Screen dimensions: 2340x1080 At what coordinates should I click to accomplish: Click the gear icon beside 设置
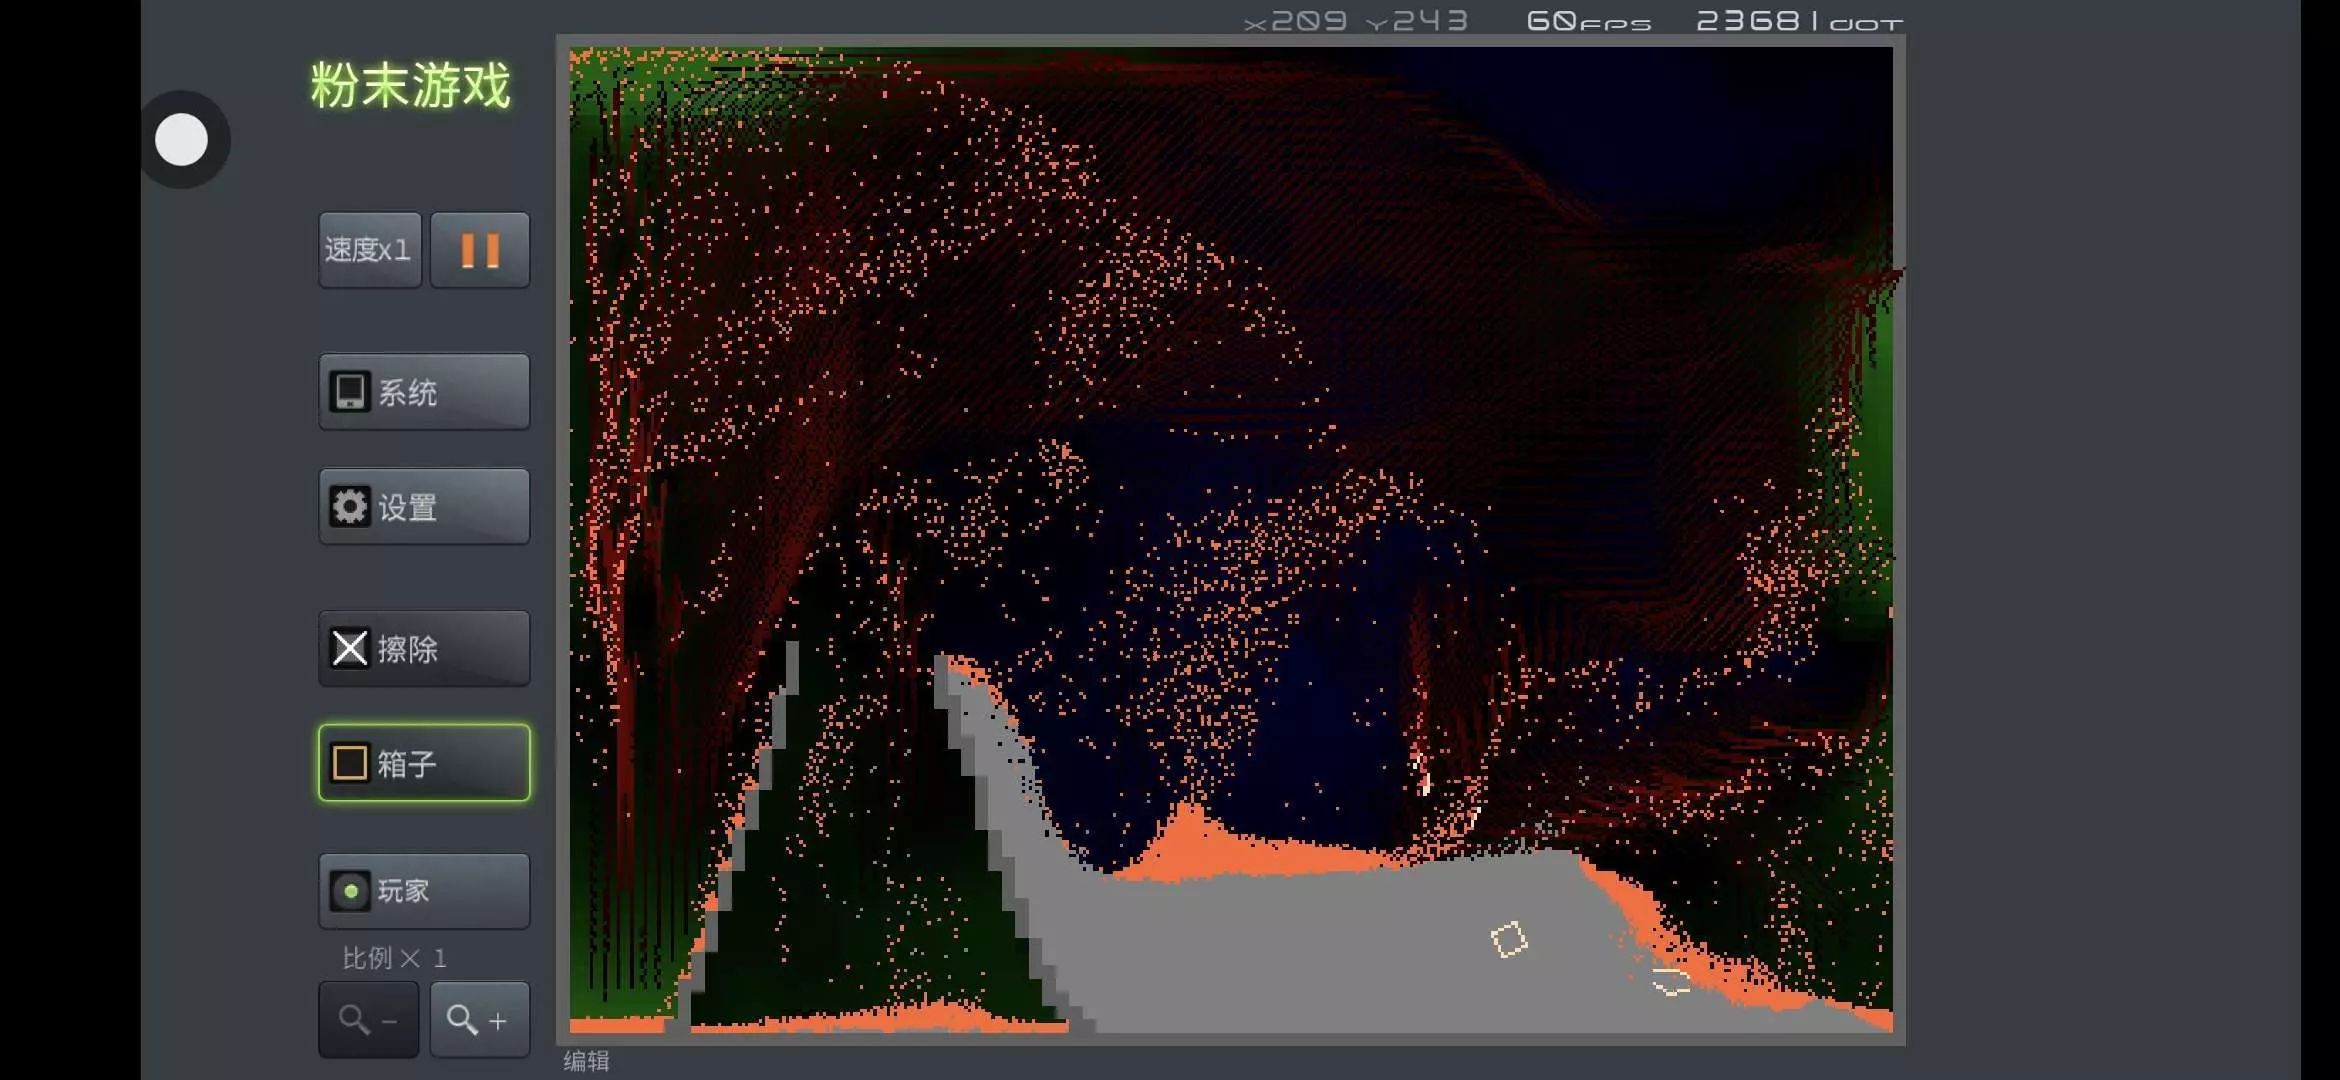click(x=350, y=507)
